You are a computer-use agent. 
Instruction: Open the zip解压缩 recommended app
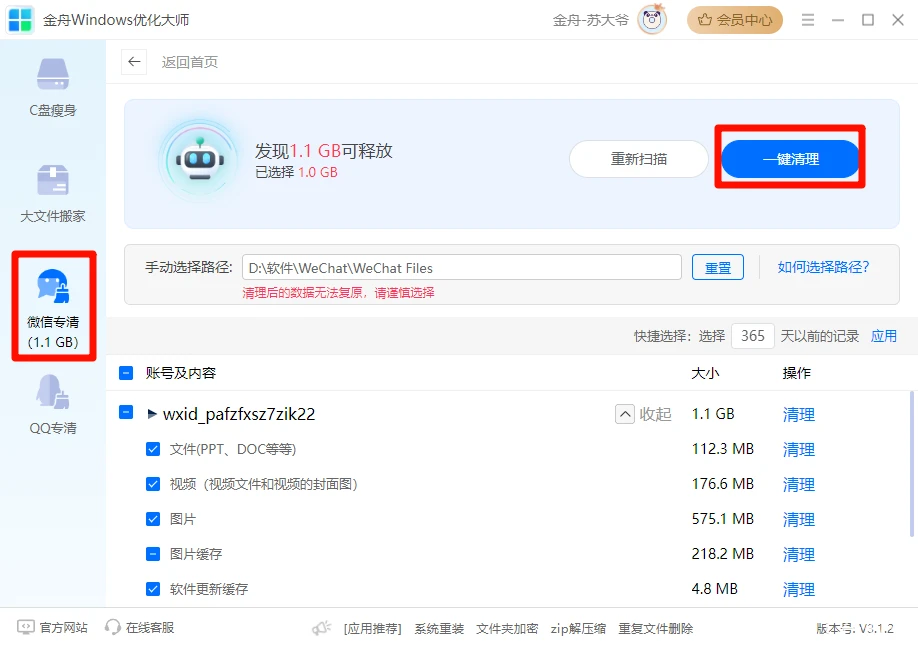[x=578, y=629]
